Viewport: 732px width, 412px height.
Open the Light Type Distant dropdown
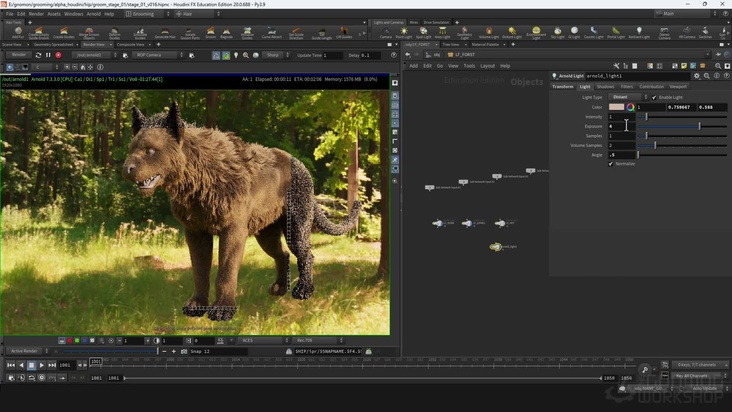click(628, 97)
